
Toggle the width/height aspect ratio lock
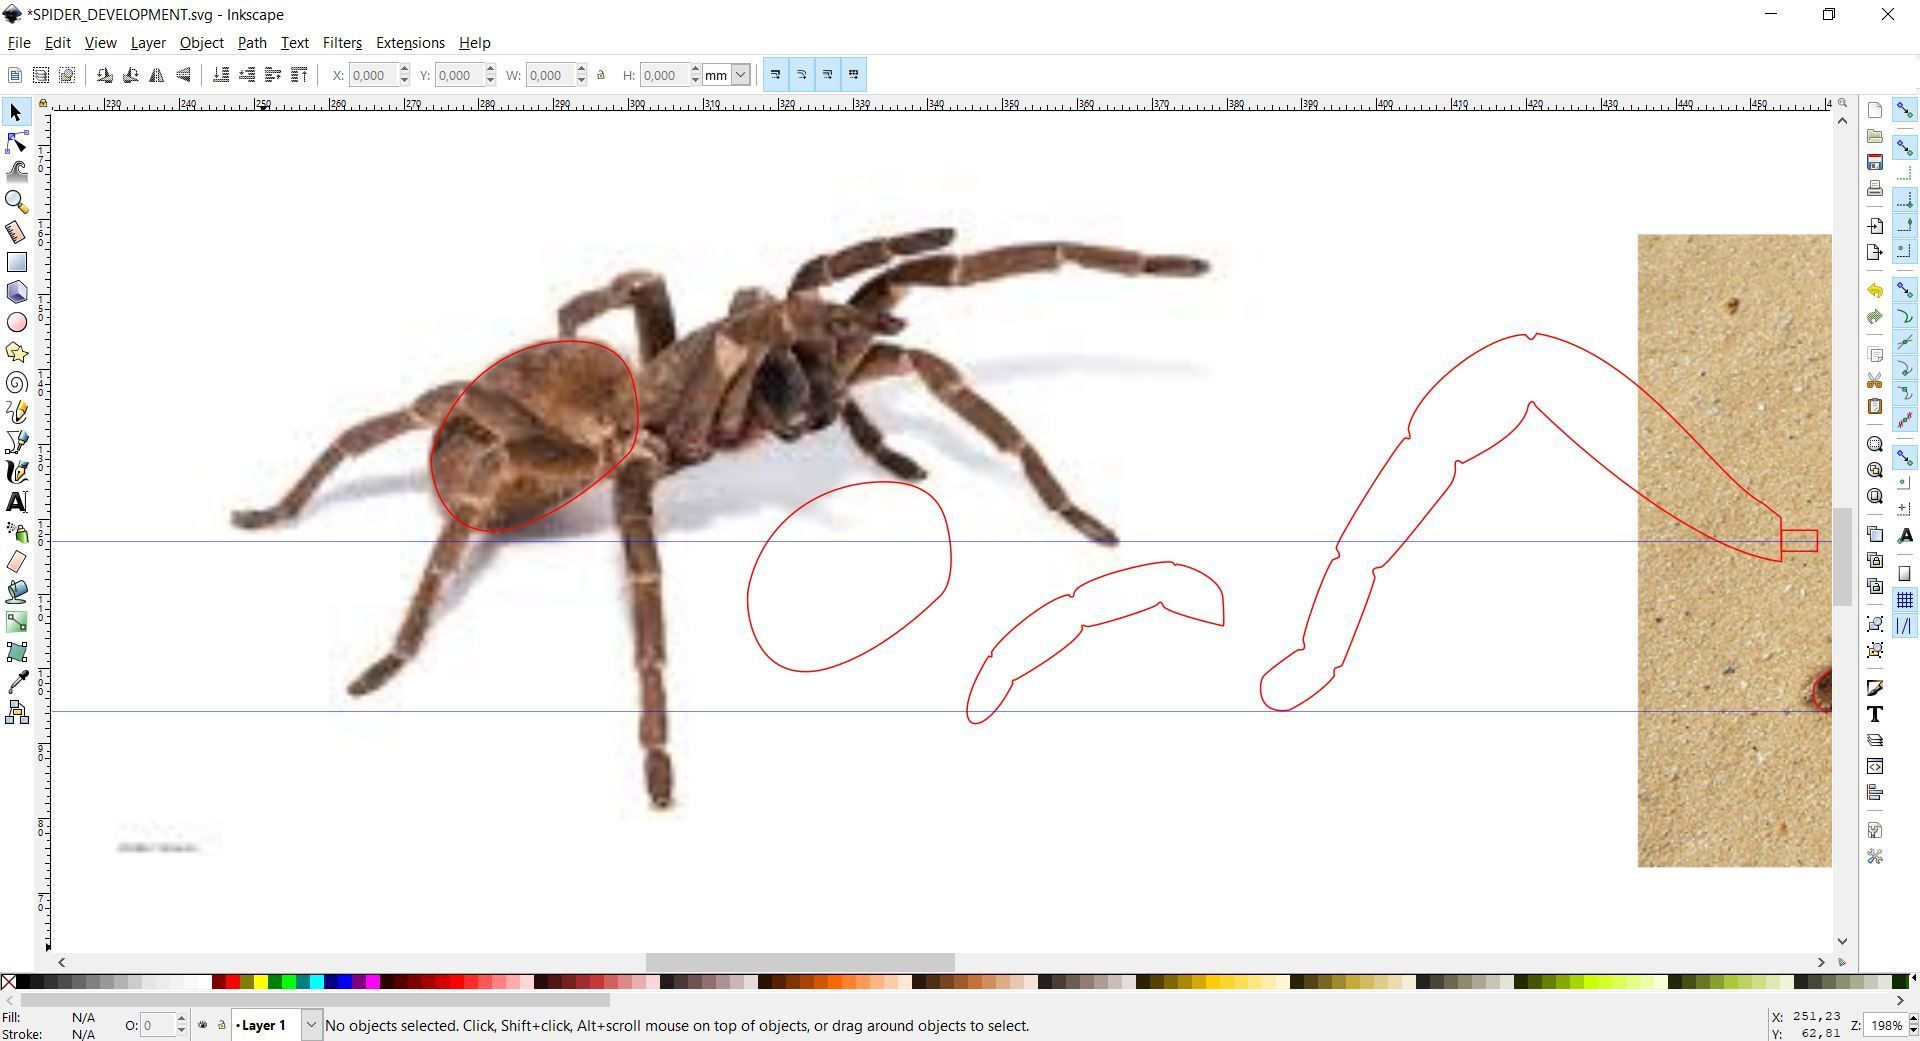coord(601,75)
